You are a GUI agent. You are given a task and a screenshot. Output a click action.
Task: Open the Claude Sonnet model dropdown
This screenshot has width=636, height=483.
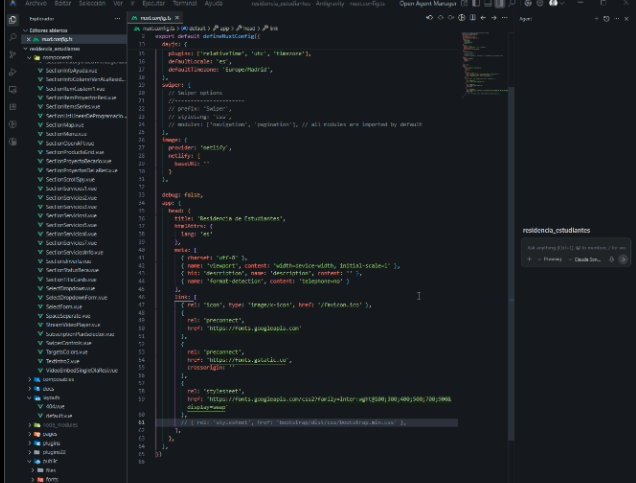(586, 259)
